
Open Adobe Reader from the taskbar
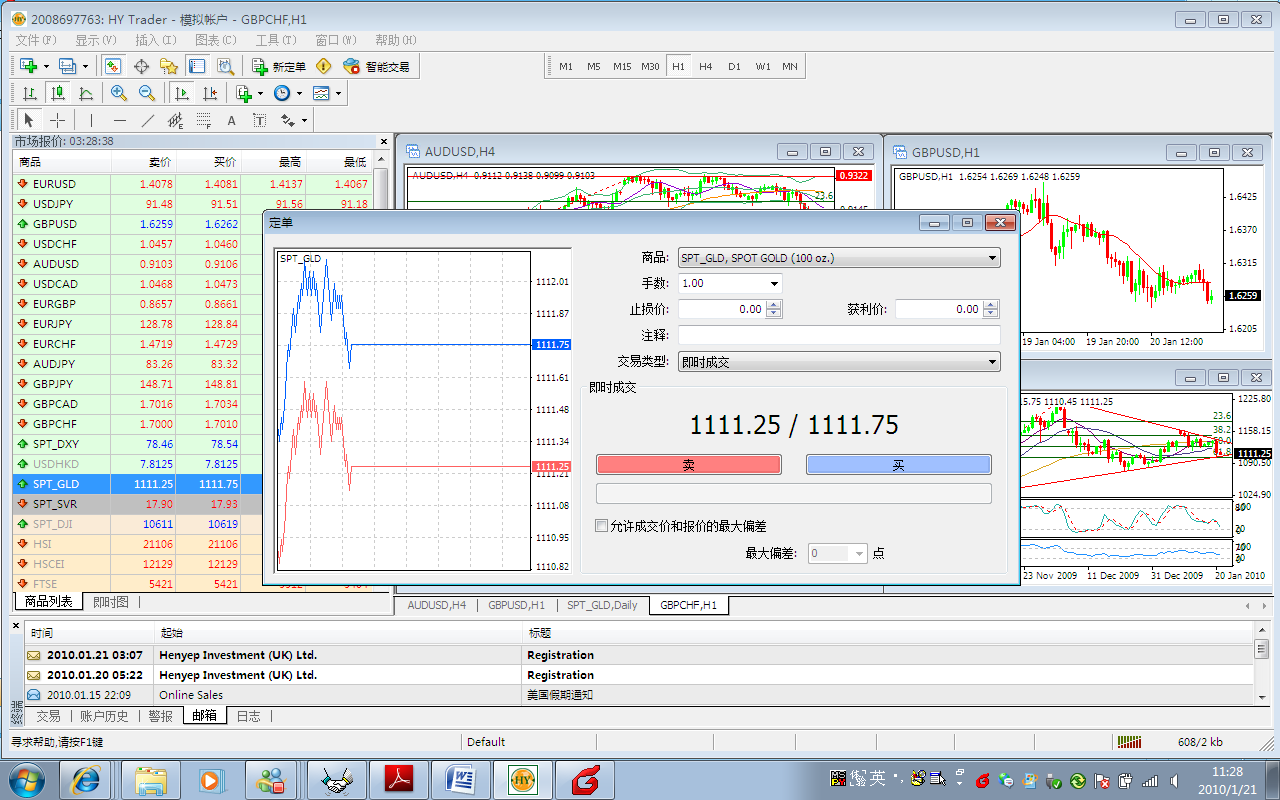398,779
